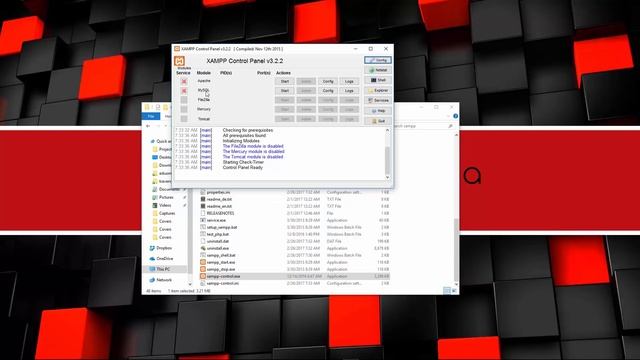Open Netstat from the XAMPP side panel
Image resolution: width=640 pixels, height=360 pixels.
coord(378,70)
